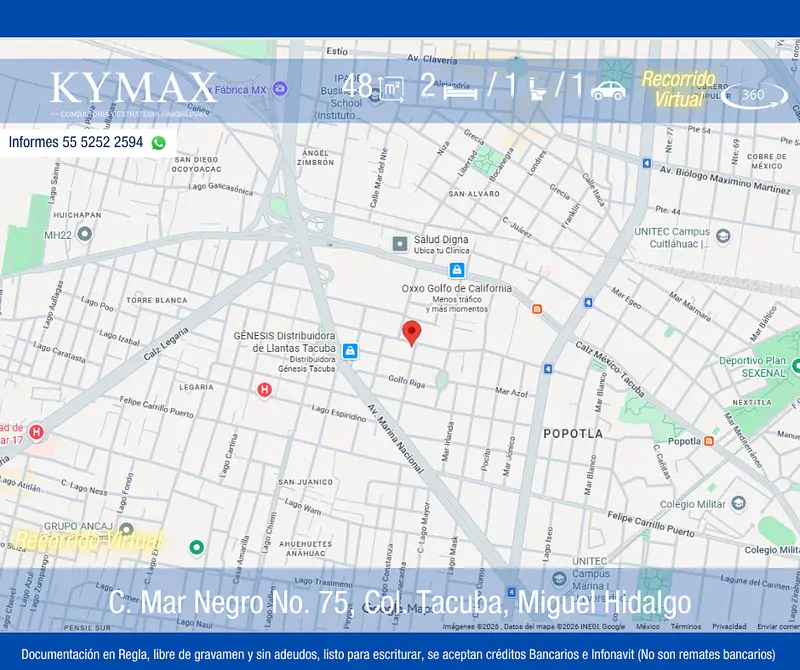This screenshot has height=670, width=800.
Task: Click the toilet bathroom icon in header
Action: coord(537,89)
